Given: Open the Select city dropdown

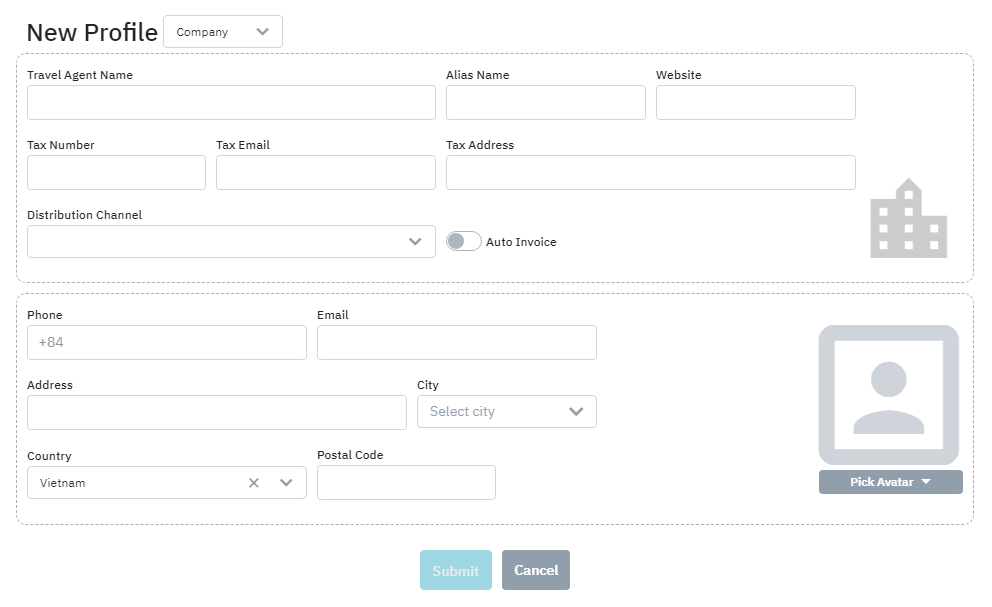Looking at the screenshot, I should point(506,412).
